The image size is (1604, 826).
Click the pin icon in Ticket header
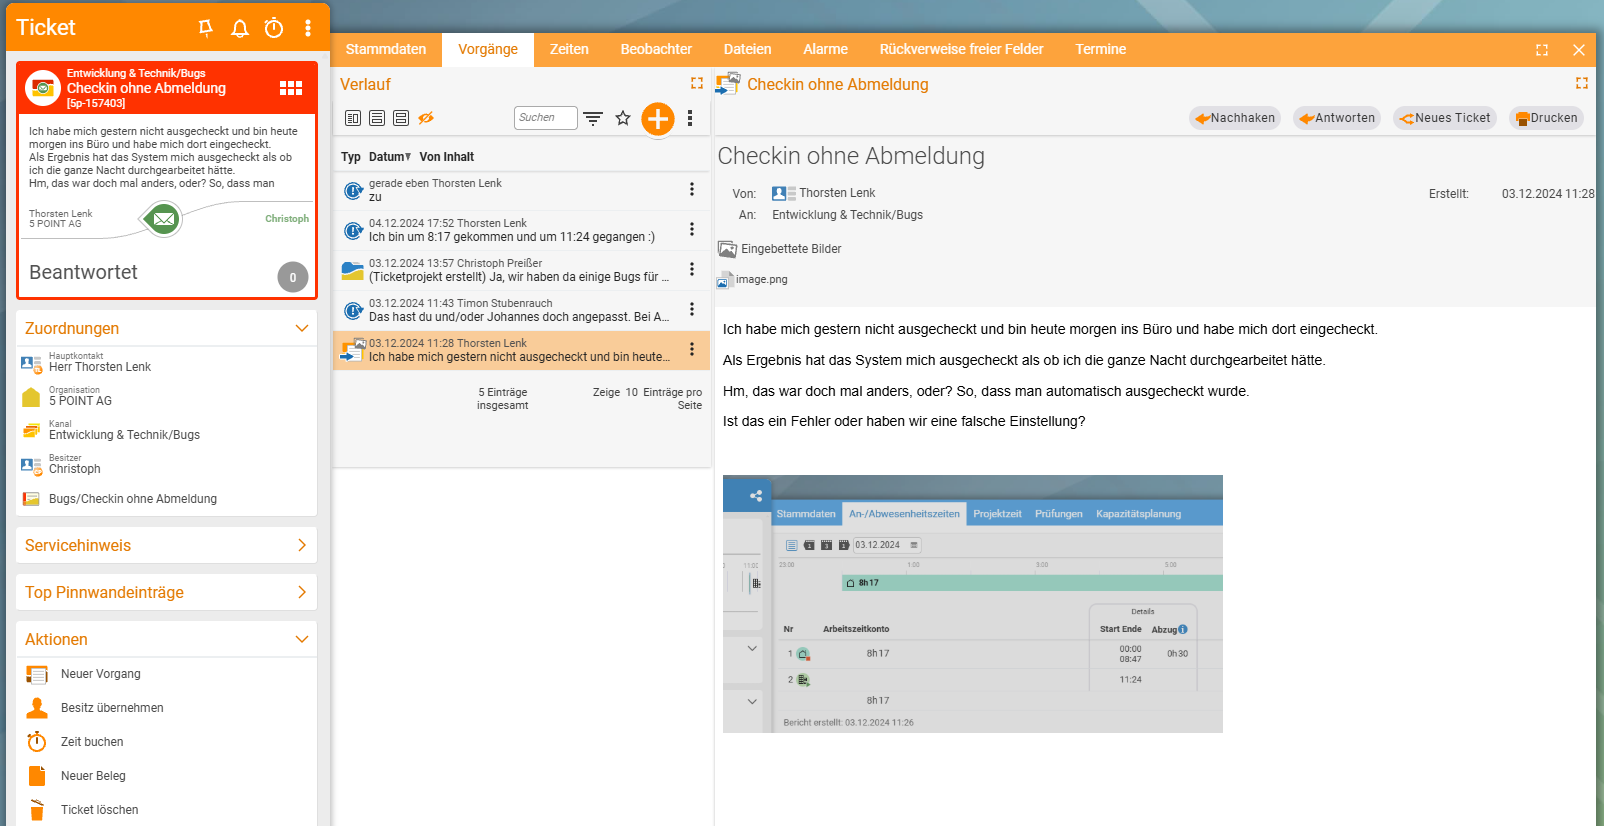(206, 28)
